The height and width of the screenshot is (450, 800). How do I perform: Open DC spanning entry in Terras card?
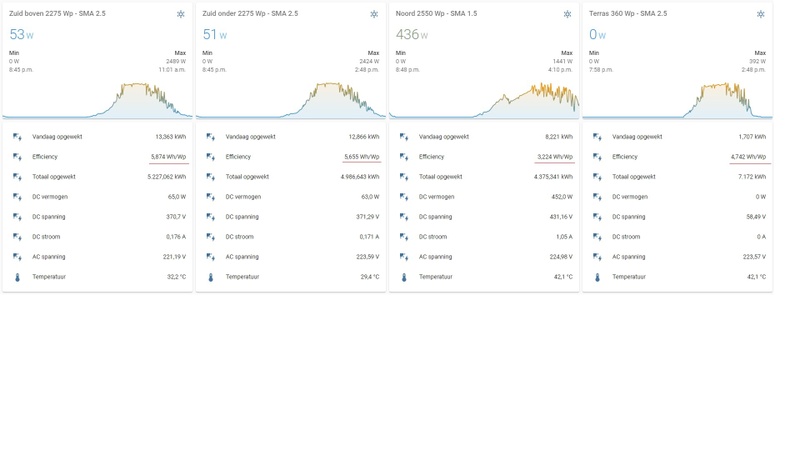click(678, 217)
